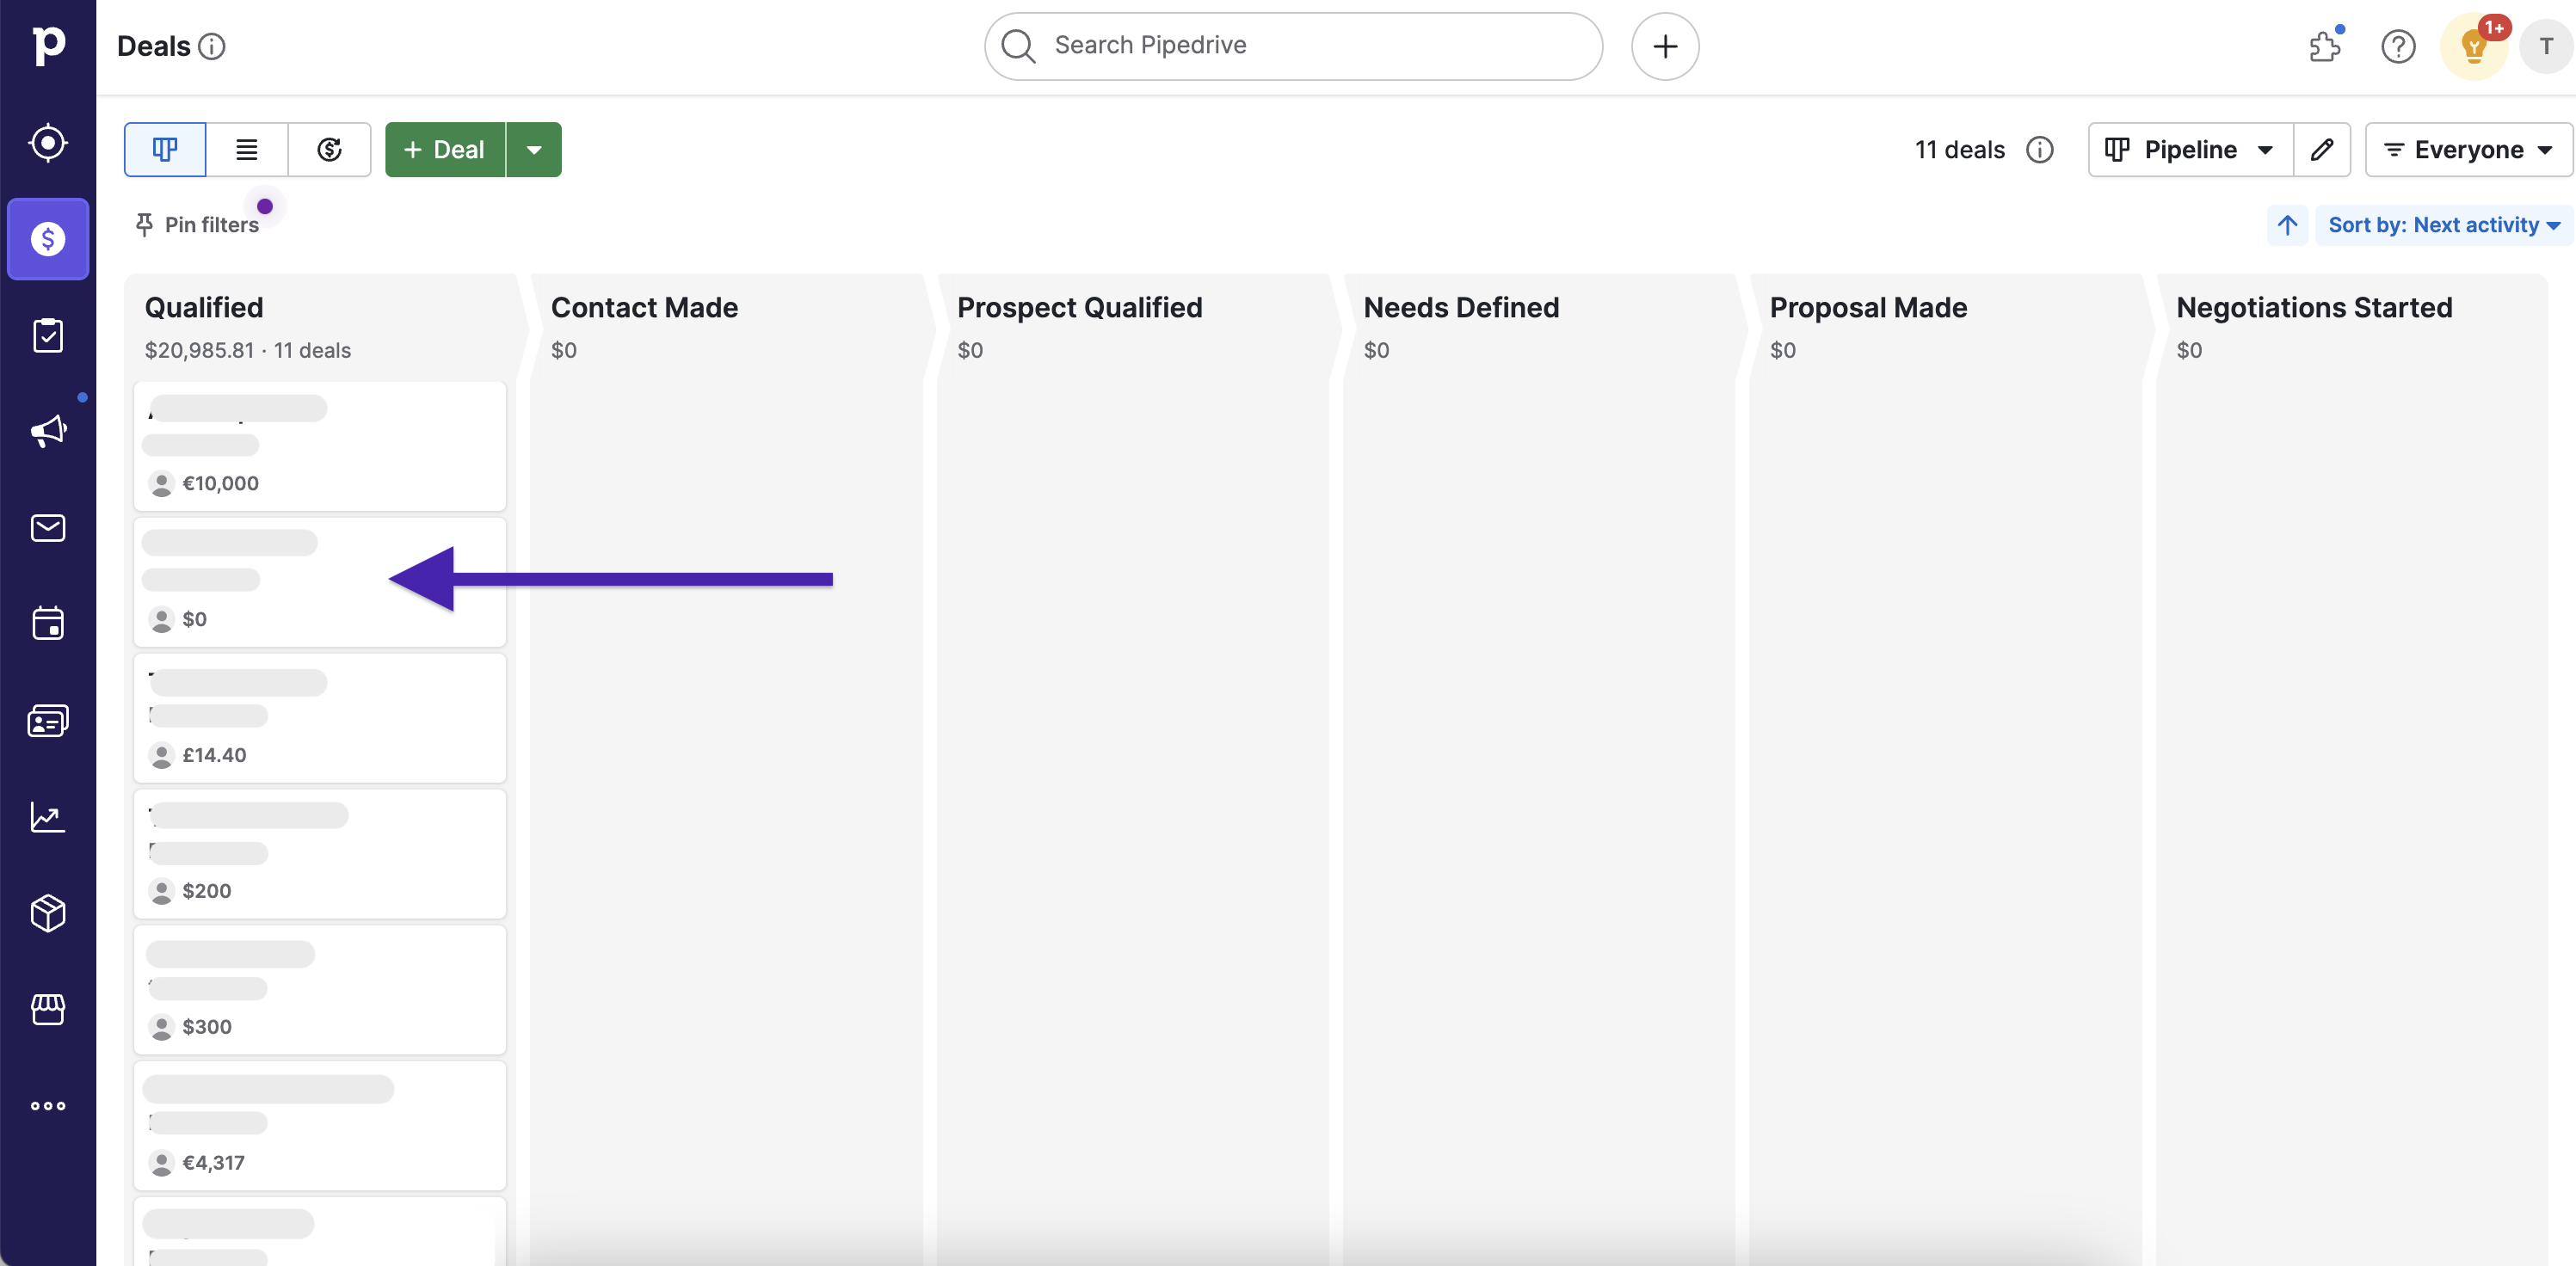Click Pin filters

[x=197, y=225]
